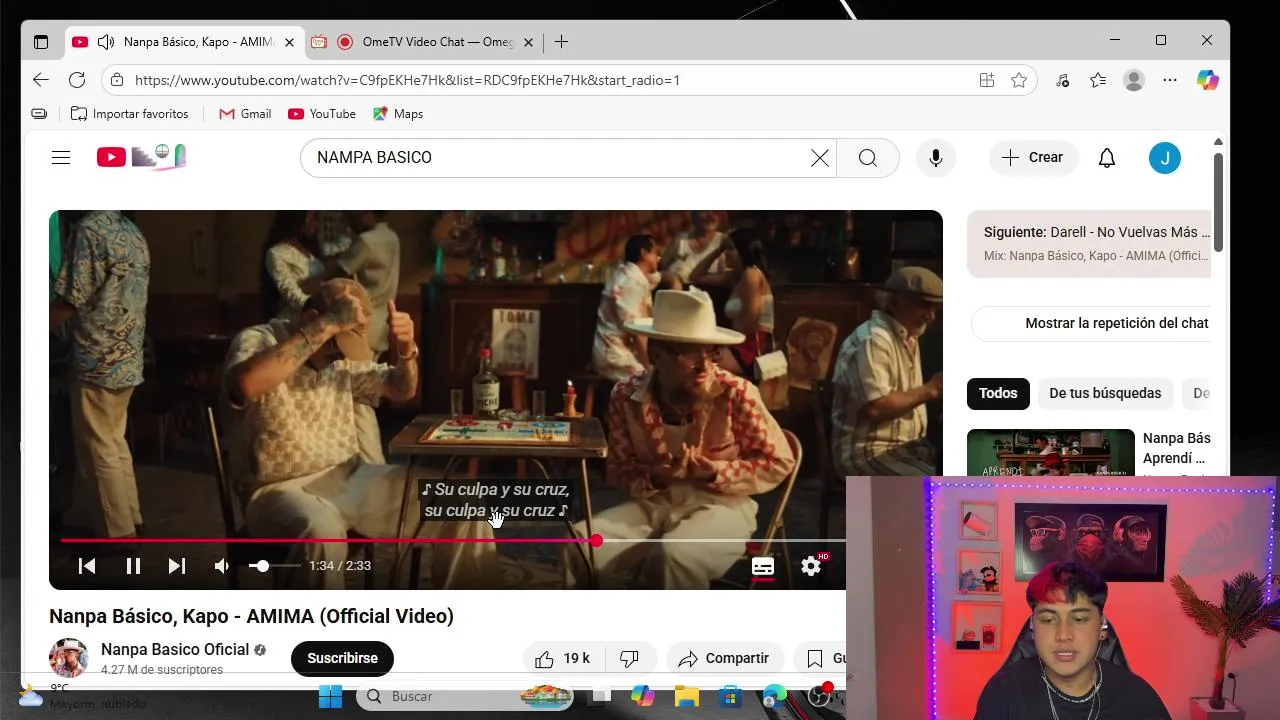The image size is (1280, 720).
Task: View site information lock icon
Action: 117,80
